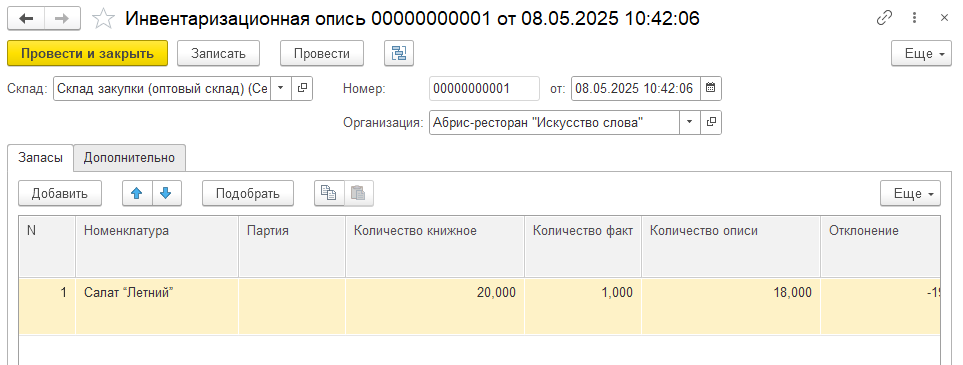Screen dimensions: 963x365
Task: Open the calendar picker for date field
Action: pos(711,88)
